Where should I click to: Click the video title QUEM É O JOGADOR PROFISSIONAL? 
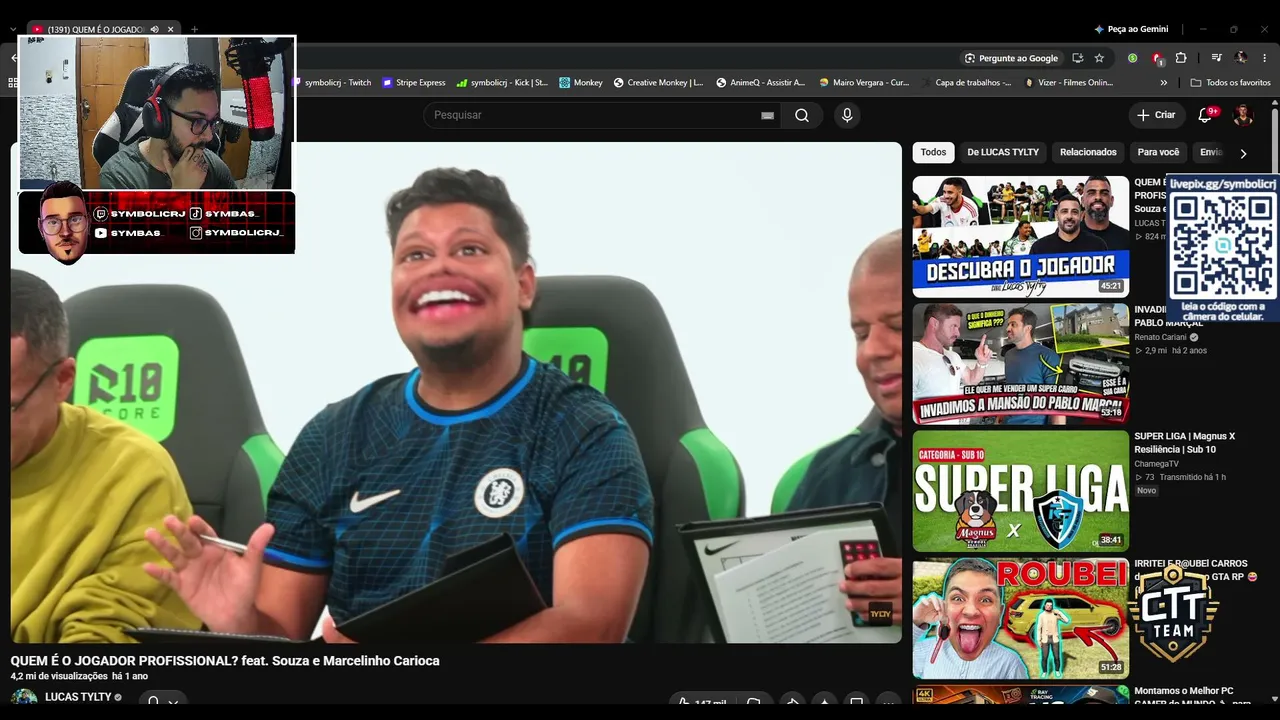225,660
